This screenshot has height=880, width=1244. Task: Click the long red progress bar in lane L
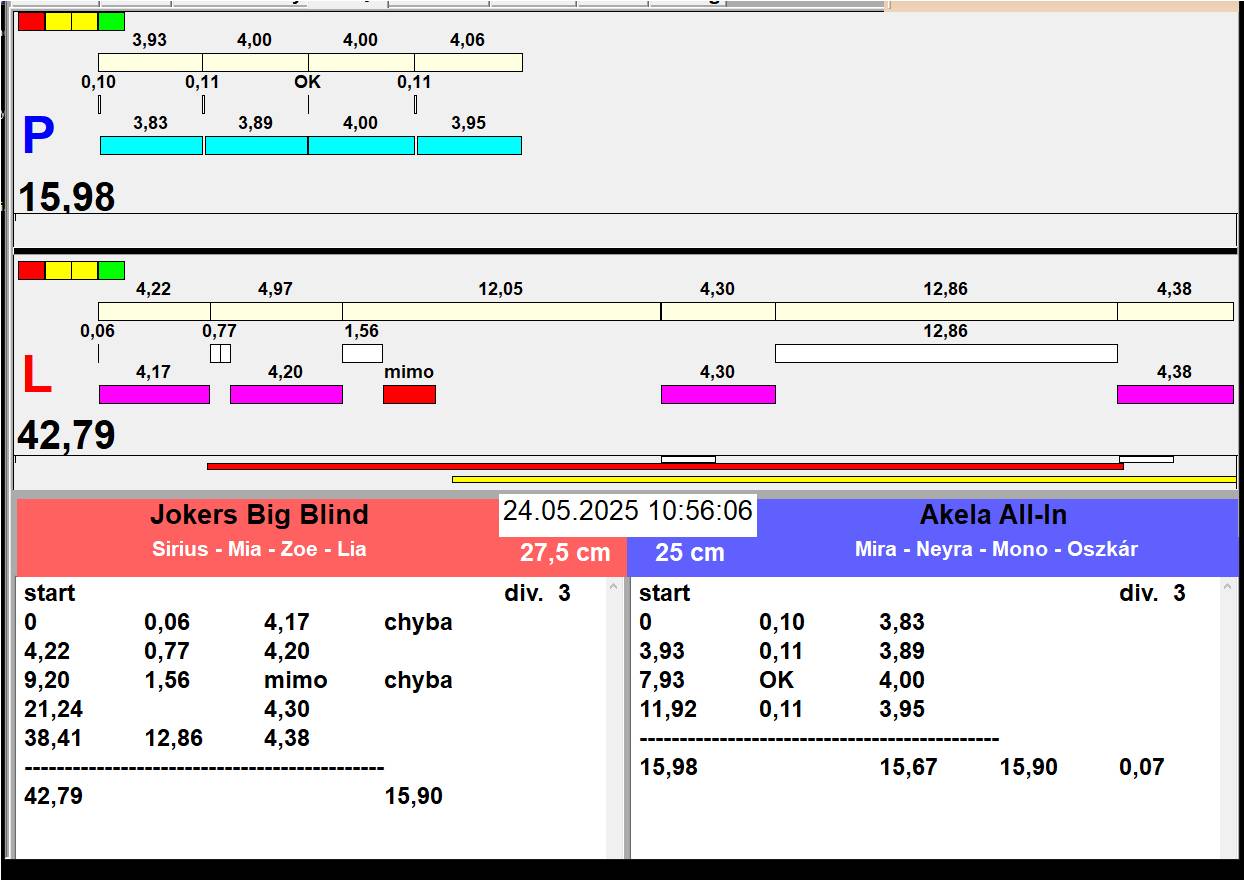[x=665, y=466]
